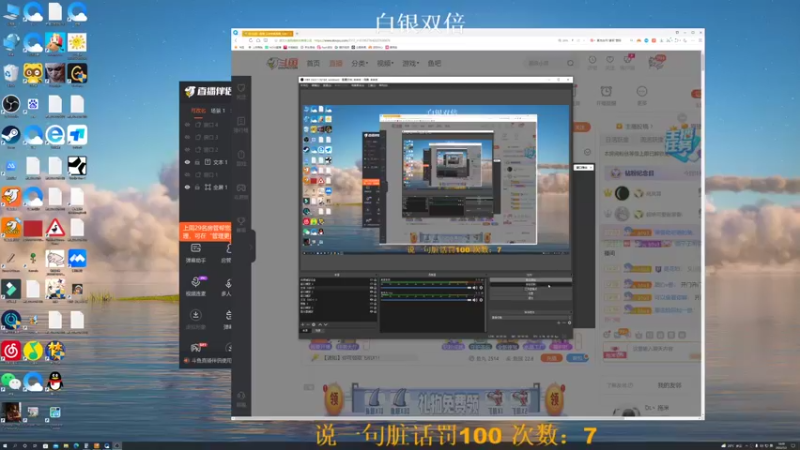Image resolution: width=800 pixels, height=450 pixels.
Task: Open 分类 dropdown in Douyu navigation
Action: click(359, 63)
